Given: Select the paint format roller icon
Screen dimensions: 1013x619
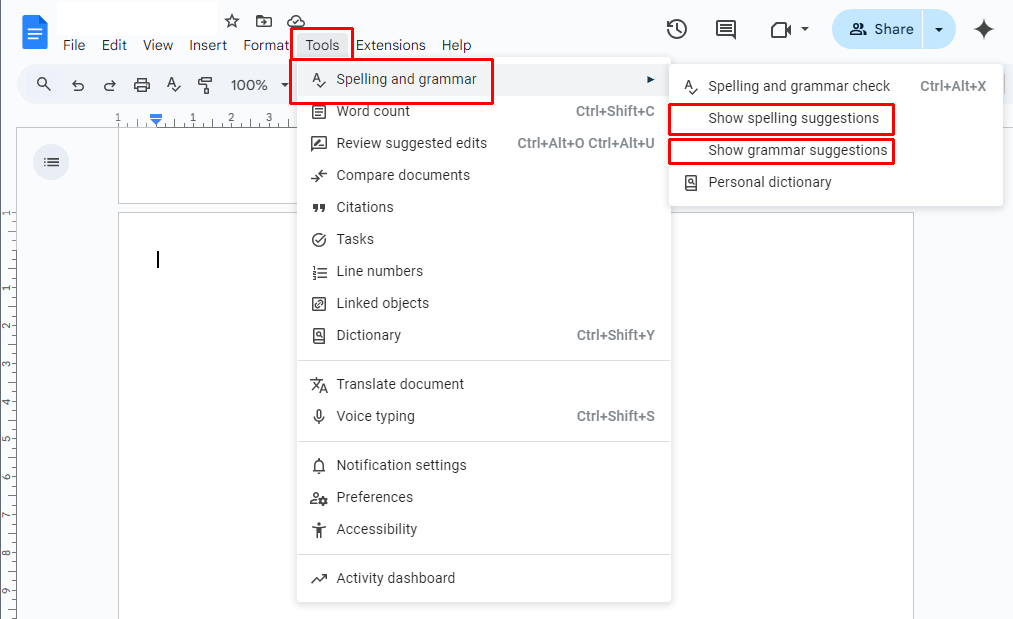Looking at the screenshot, I should (205, 85).
